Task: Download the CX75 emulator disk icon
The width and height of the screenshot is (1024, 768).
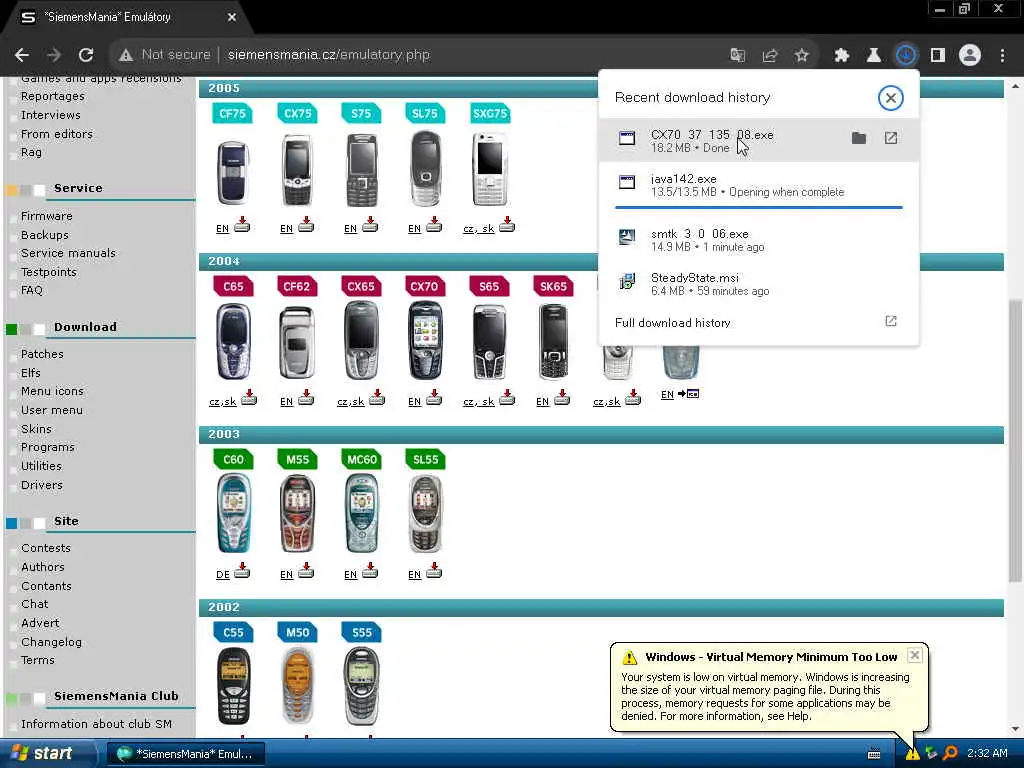Action: 306,225
